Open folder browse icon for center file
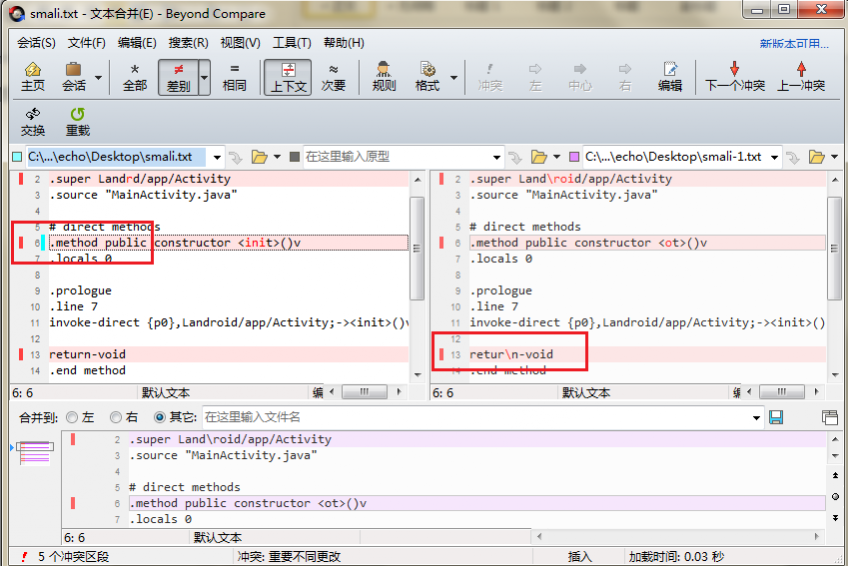The width and height of the screenshot is (848, 566). (539, 157)
